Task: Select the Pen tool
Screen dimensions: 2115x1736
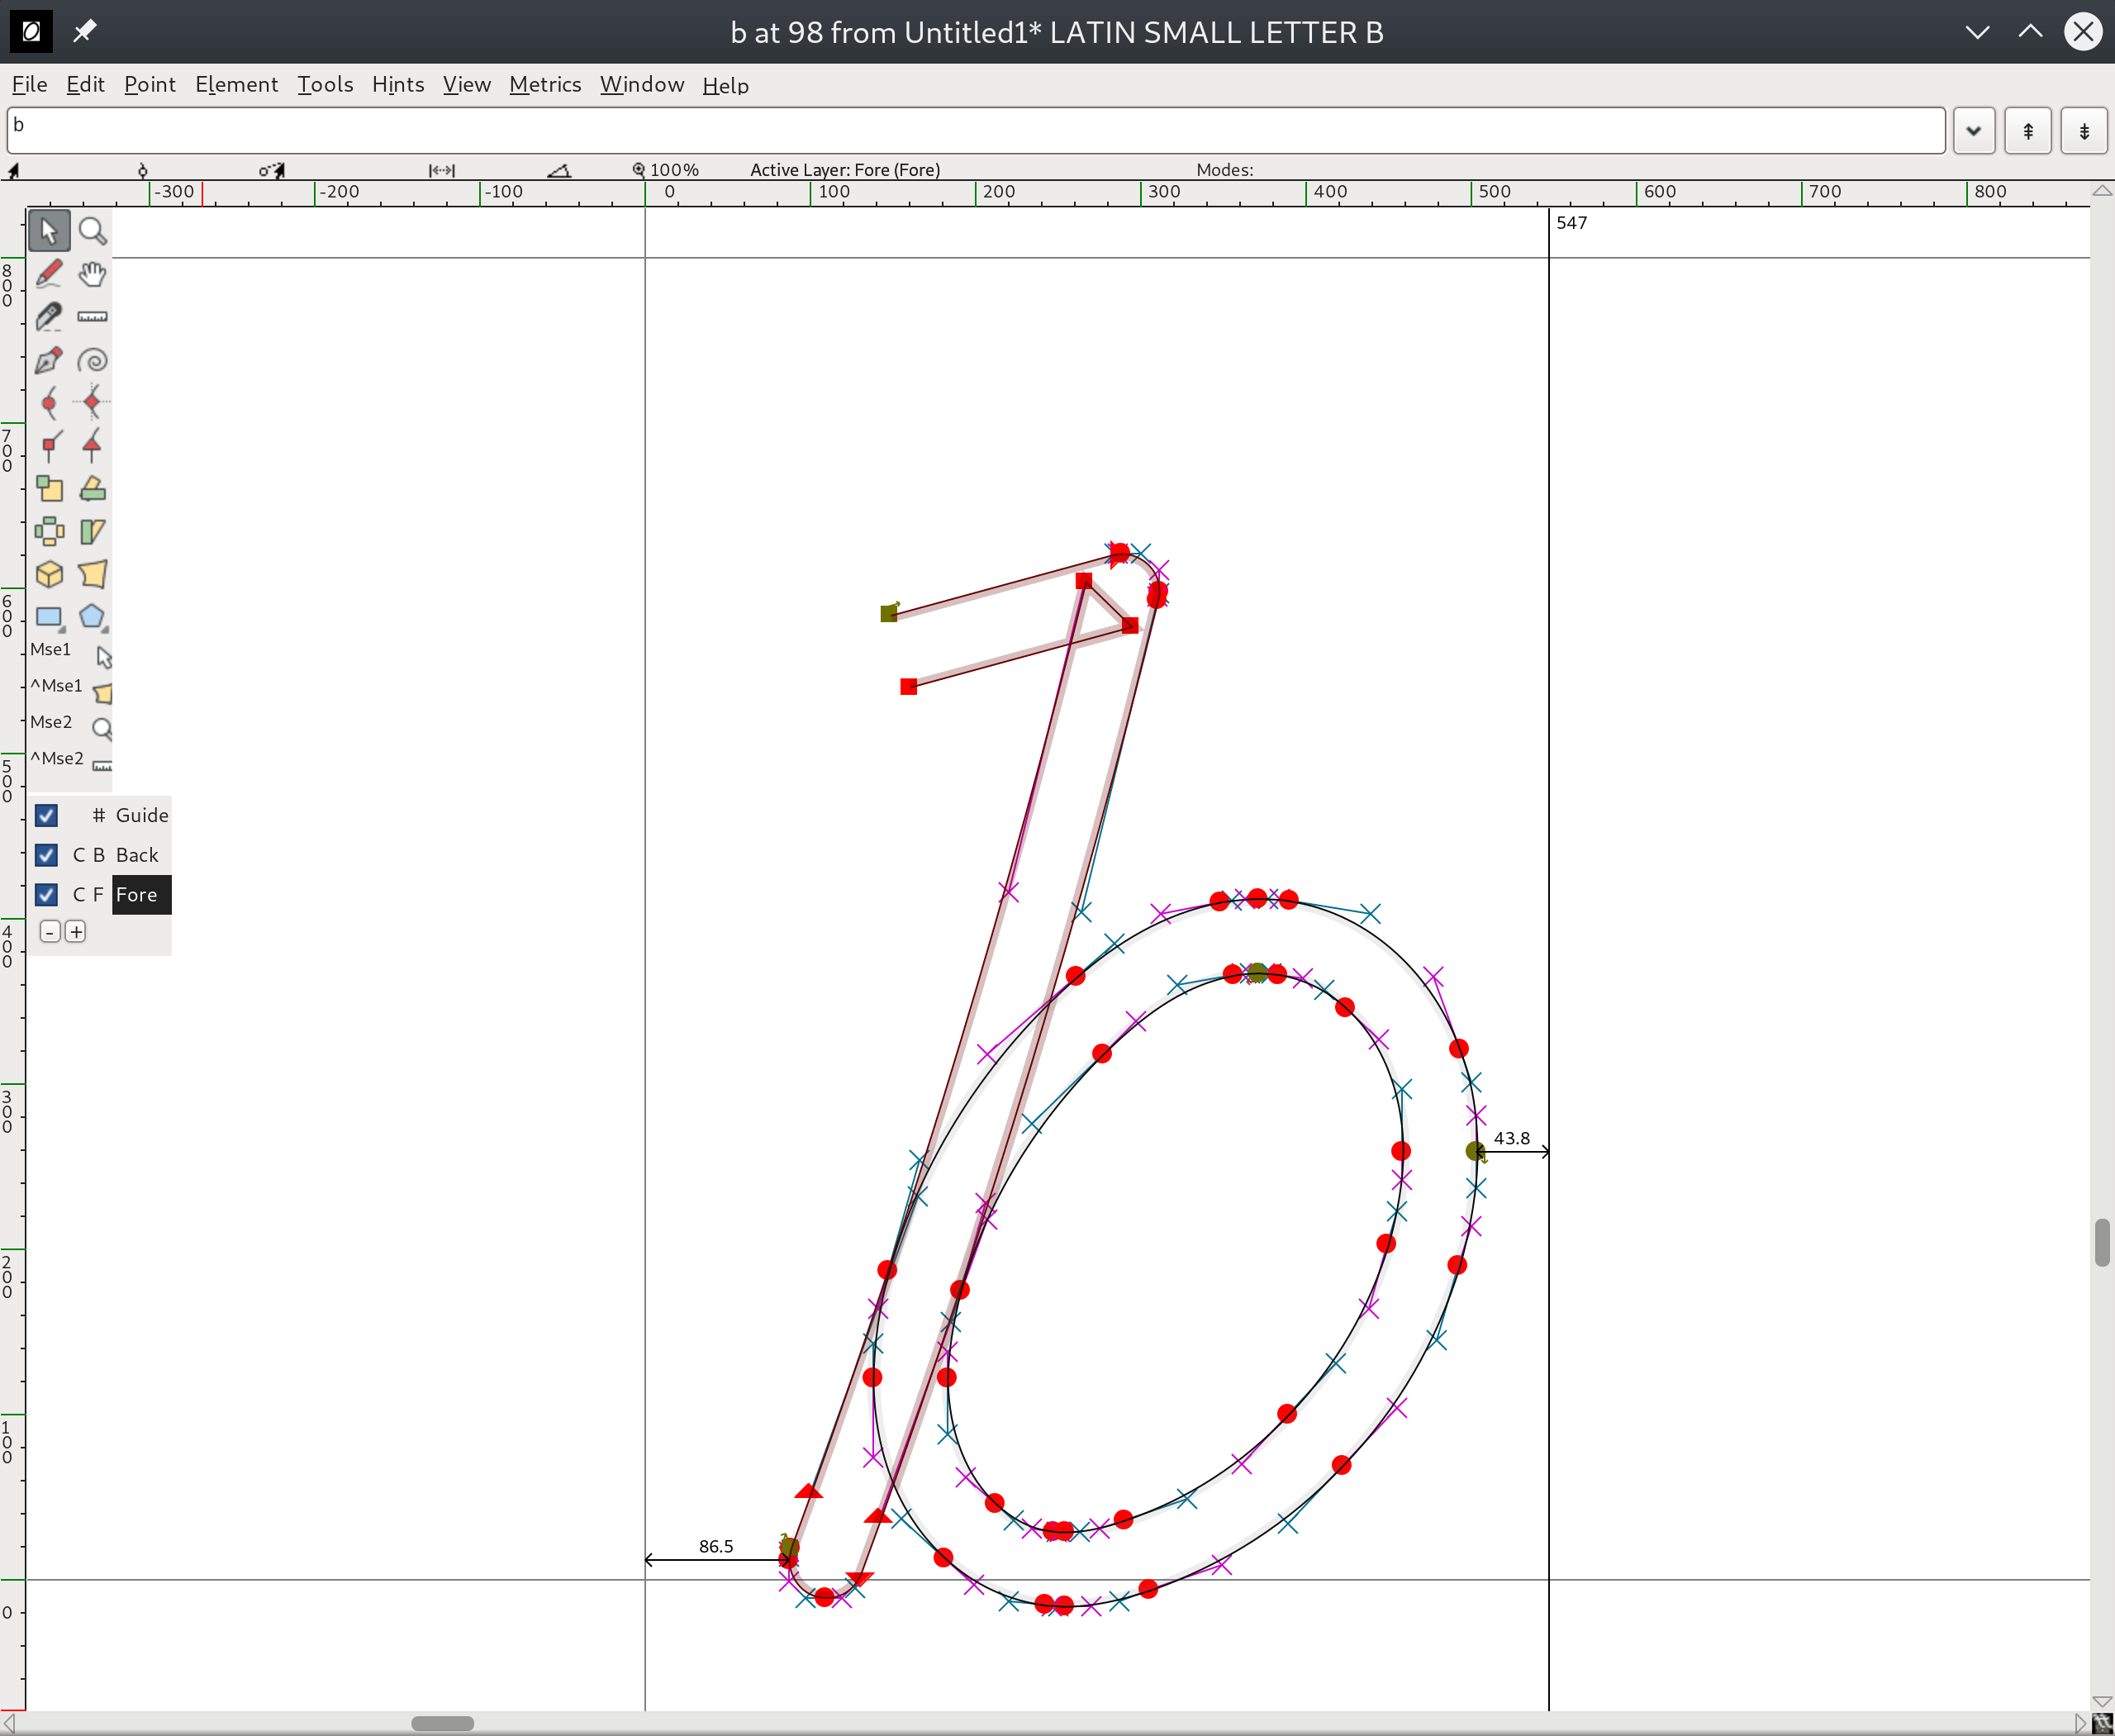Action: point(49,360)
